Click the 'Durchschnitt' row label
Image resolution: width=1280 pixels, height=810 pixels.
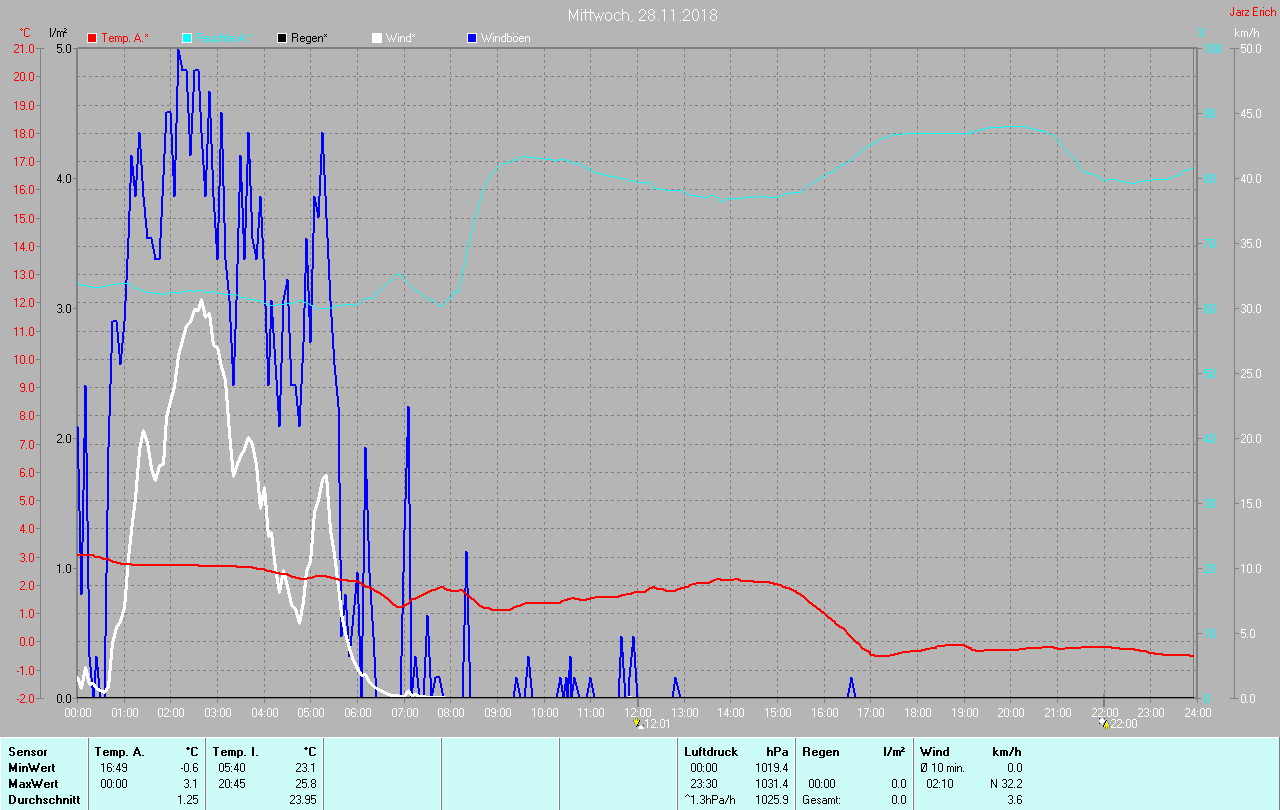pos(43,800)
